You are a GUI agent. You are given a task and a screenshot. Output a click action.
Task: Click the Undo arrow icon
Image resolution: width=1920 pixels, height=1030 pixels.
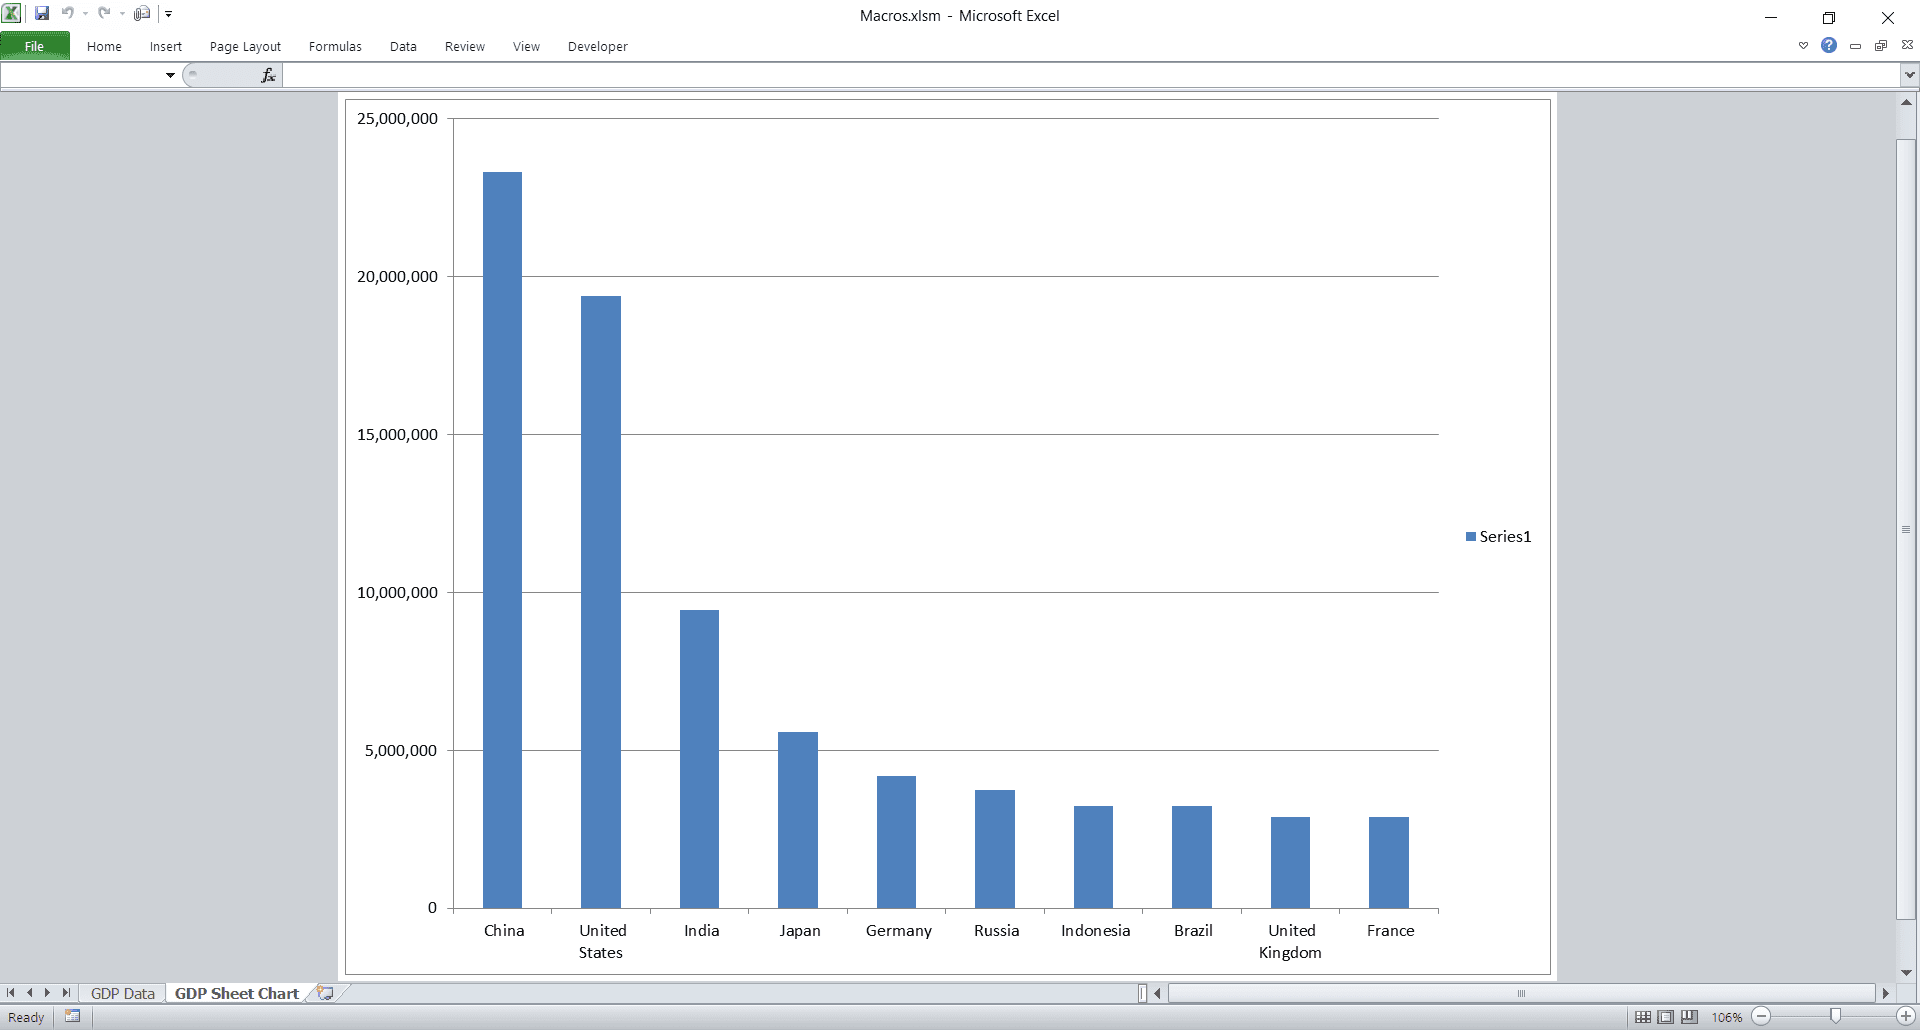click(67, 14)
